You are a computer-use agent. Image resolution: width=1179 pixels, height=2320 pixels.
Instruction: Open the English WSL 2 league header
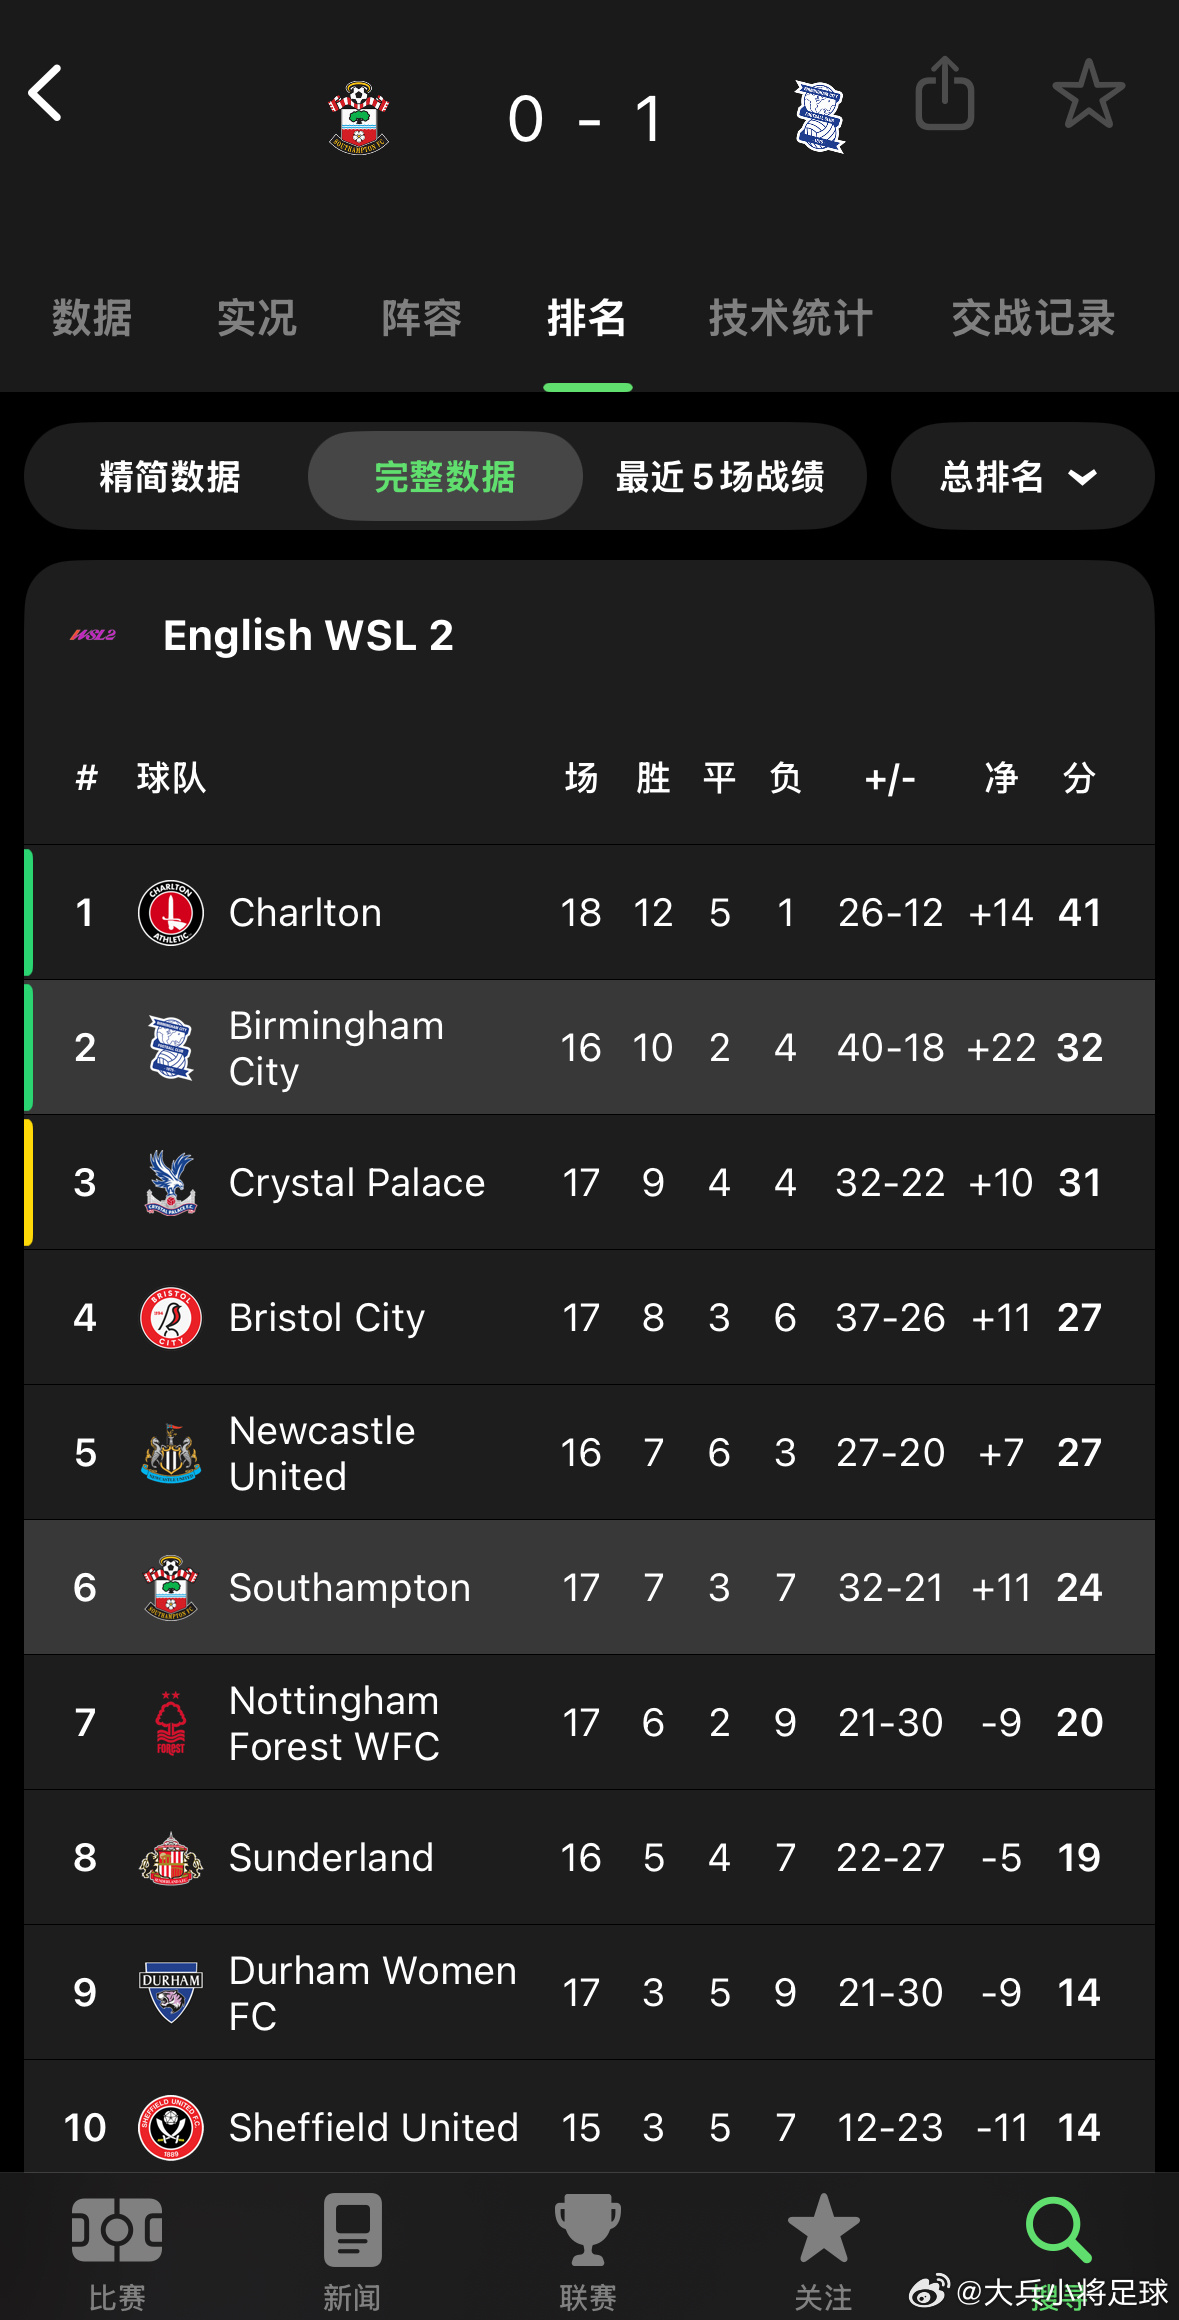pos(308,635)
